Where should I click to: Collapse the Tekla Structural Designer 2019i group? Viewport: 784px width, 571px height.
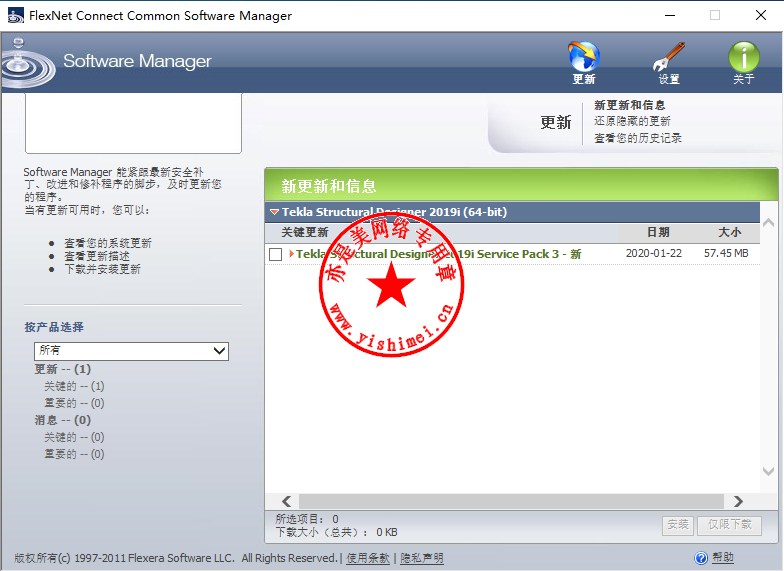pyautogui.click(x=274, y=212)
